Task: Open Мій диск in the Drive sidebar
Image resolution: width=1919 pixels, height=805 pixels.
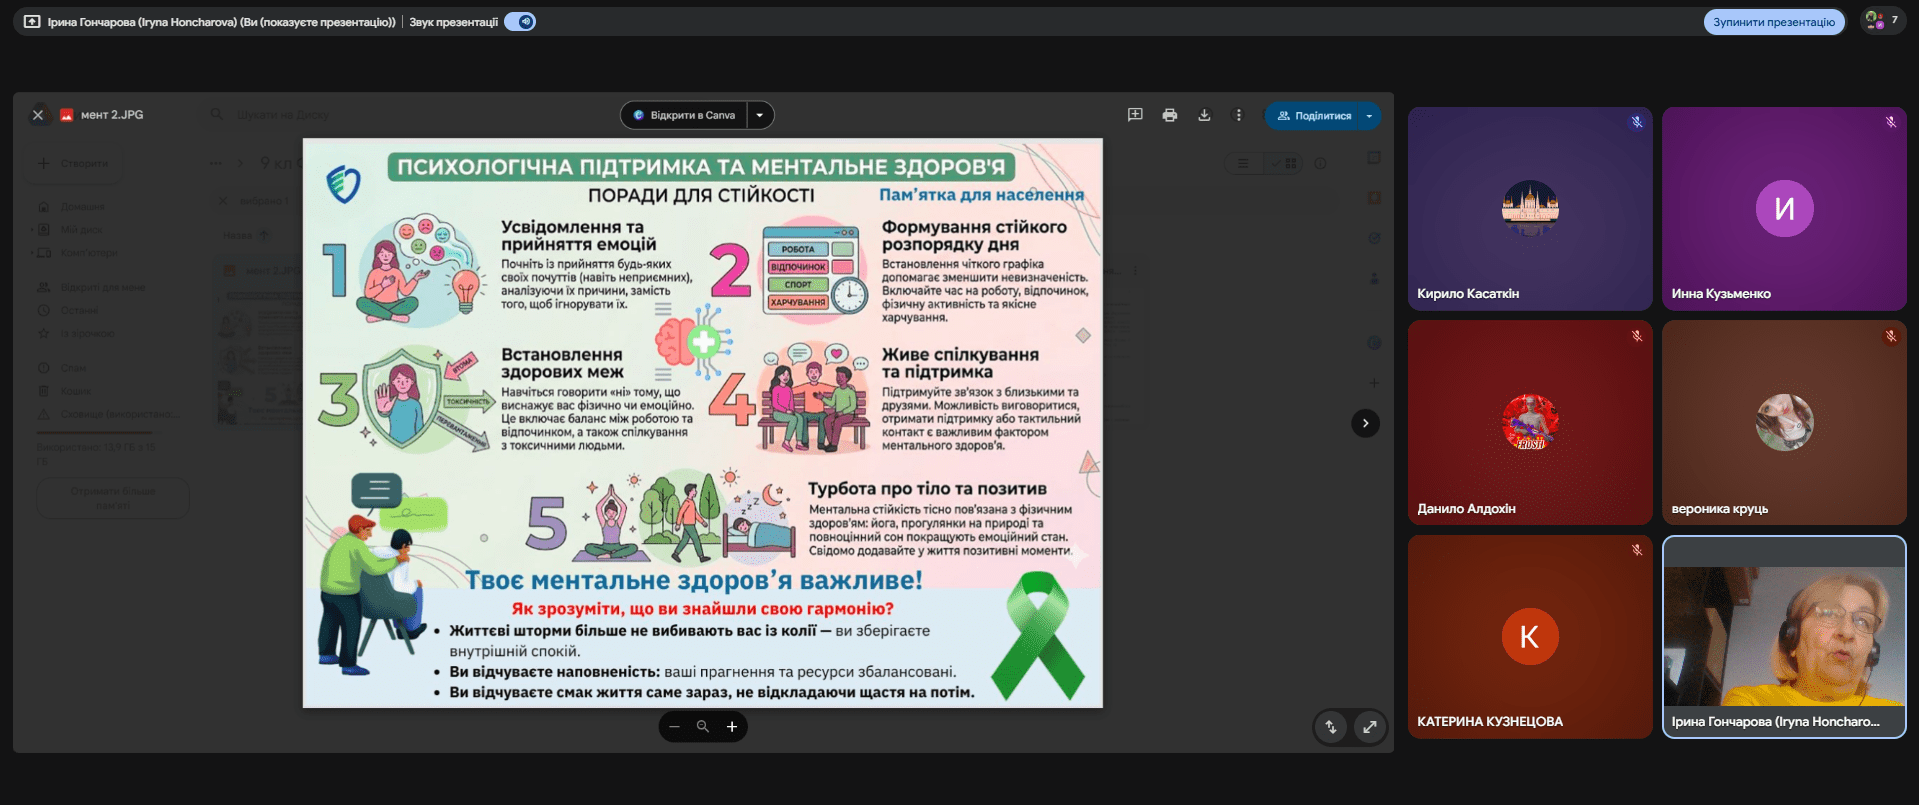Action: (x=82, y=230)
